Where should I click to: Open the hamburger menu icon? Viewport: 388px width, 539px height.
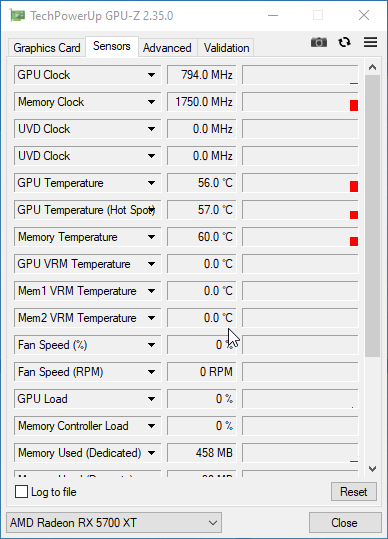[x=370, y=42]
